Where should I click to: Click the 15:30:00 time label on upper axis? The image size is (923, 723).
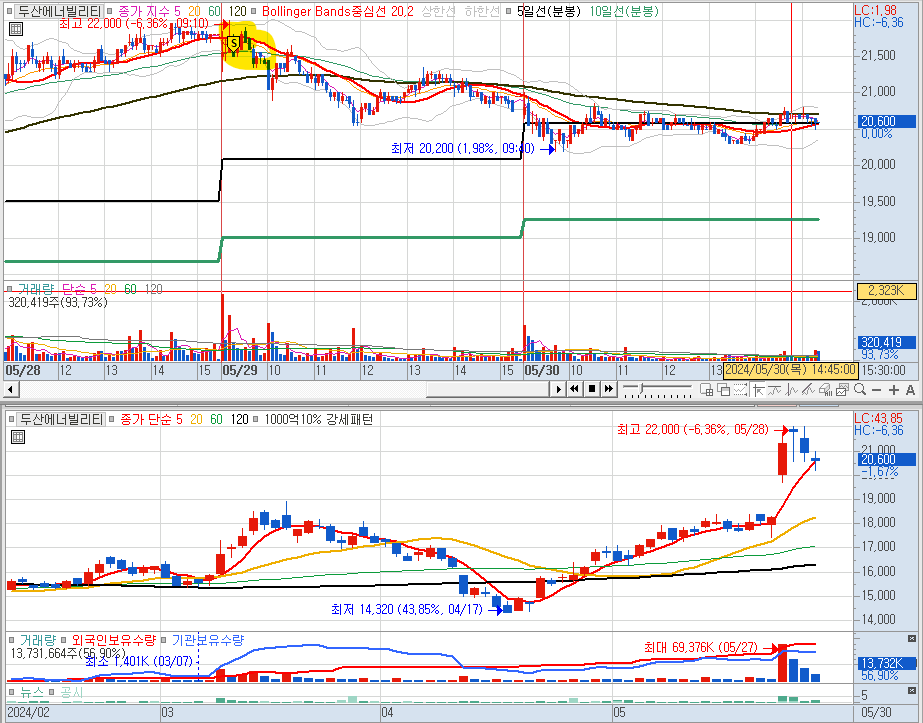coord(883,370)
